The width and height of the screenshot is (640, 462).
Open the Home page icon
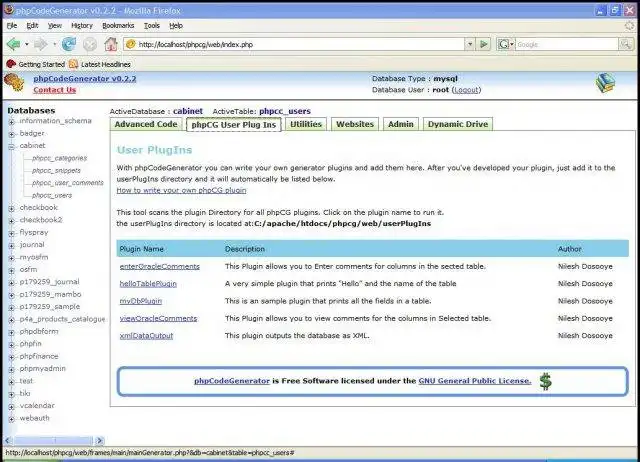coord(111,44)
